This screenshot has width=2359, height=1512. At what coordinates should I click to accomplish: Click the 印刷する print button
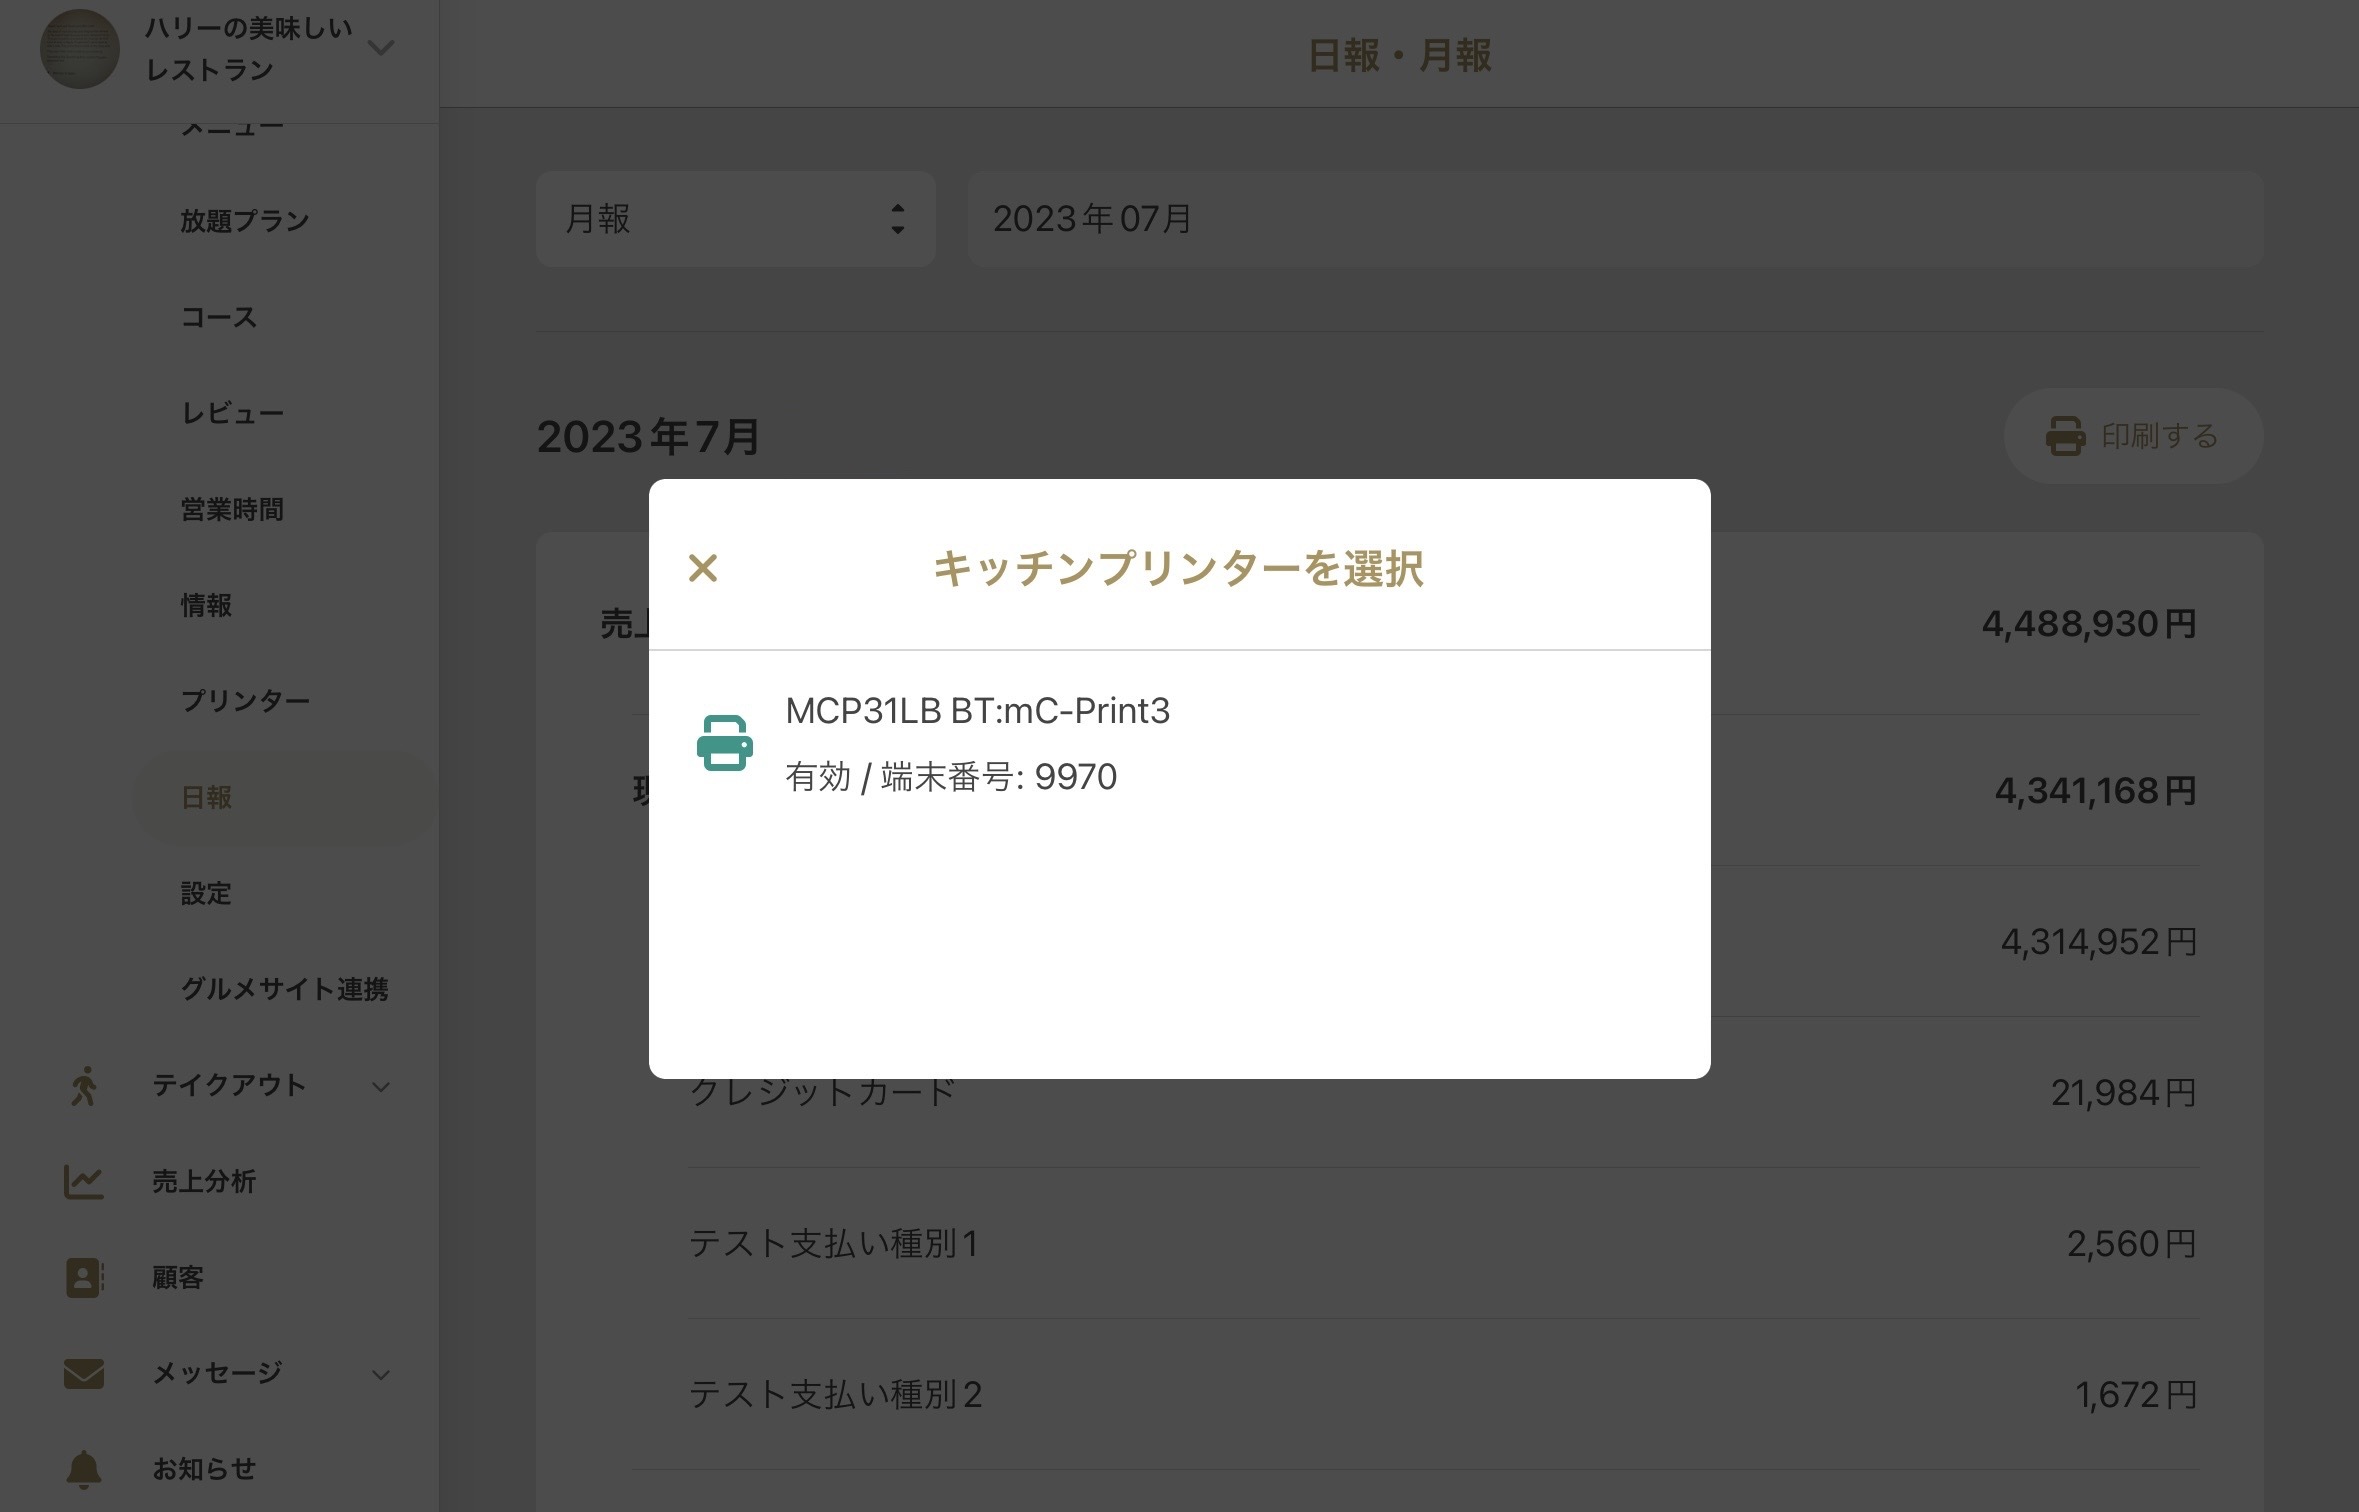(x=2133, y=436)
